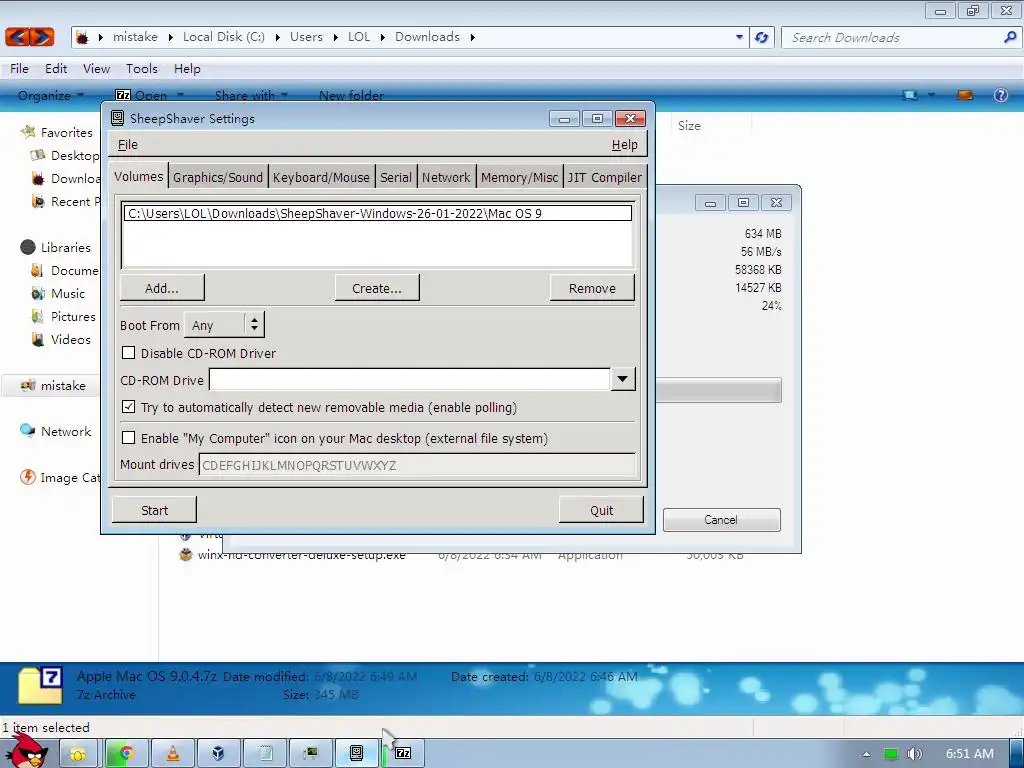
Task: Cancel the 7-Zip extraction dialog
Action: (721, 520)
